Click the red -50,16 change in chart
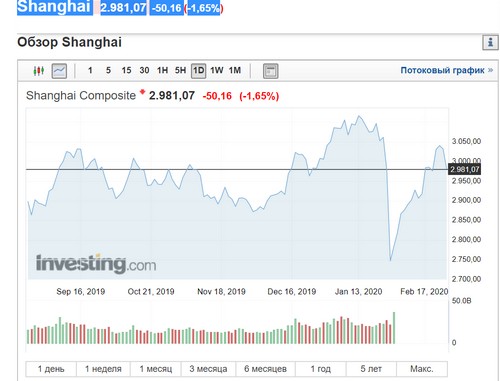500x381 pixels. pos(217,96)
